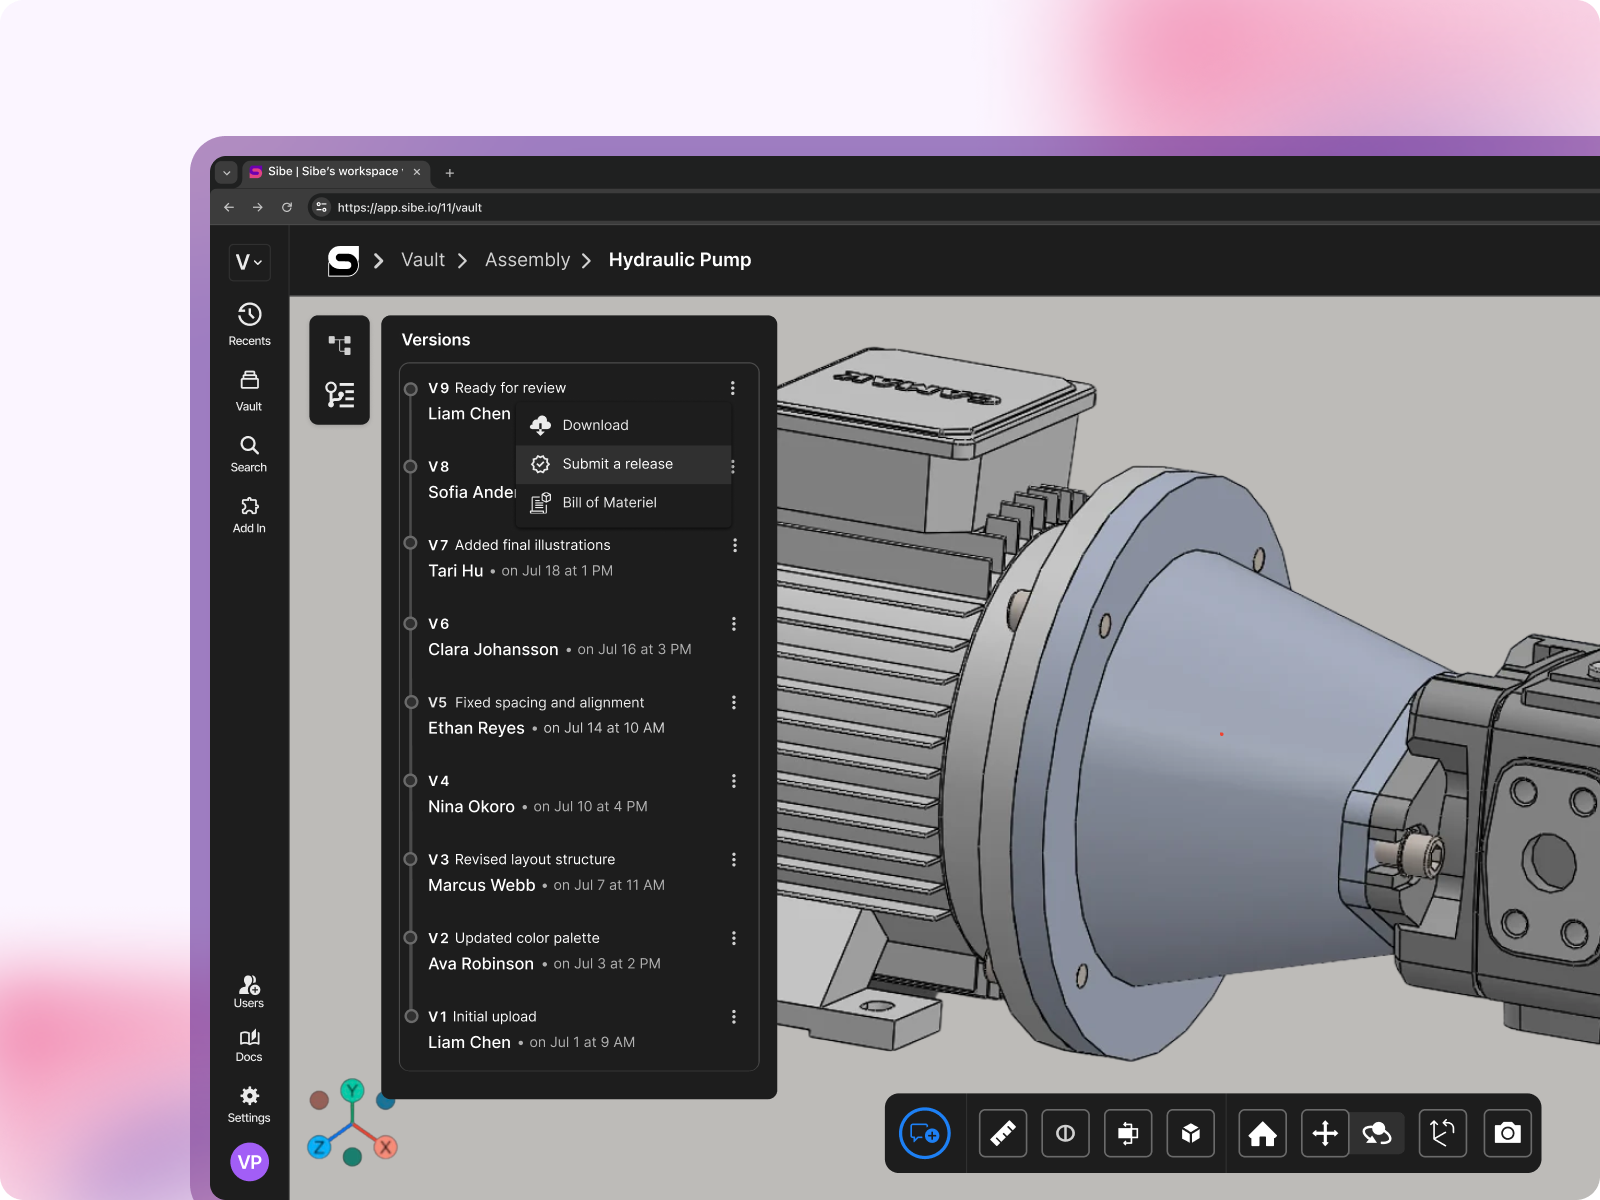Open the V8 version options menu

[734, 467]
